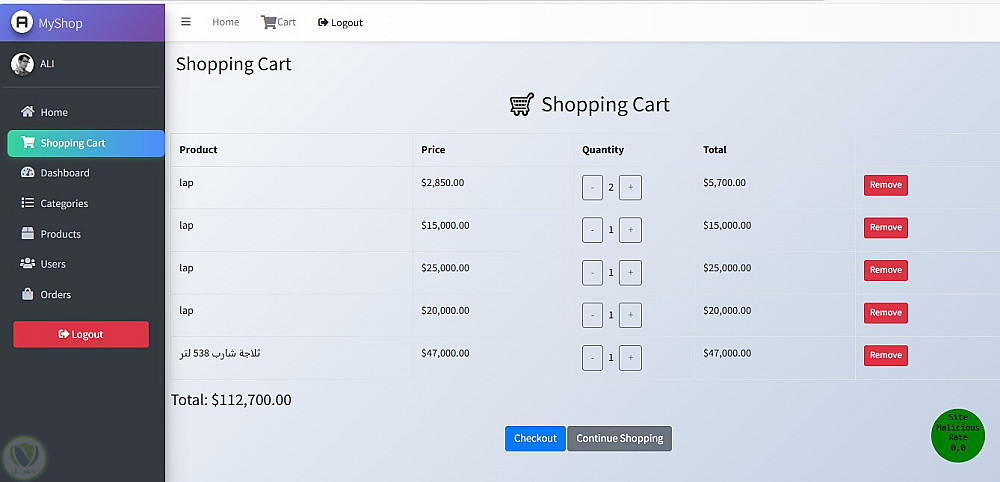Click Site Malicious Rate green badge
This screenshot has width=1000, height=482.
click(958, 435)
